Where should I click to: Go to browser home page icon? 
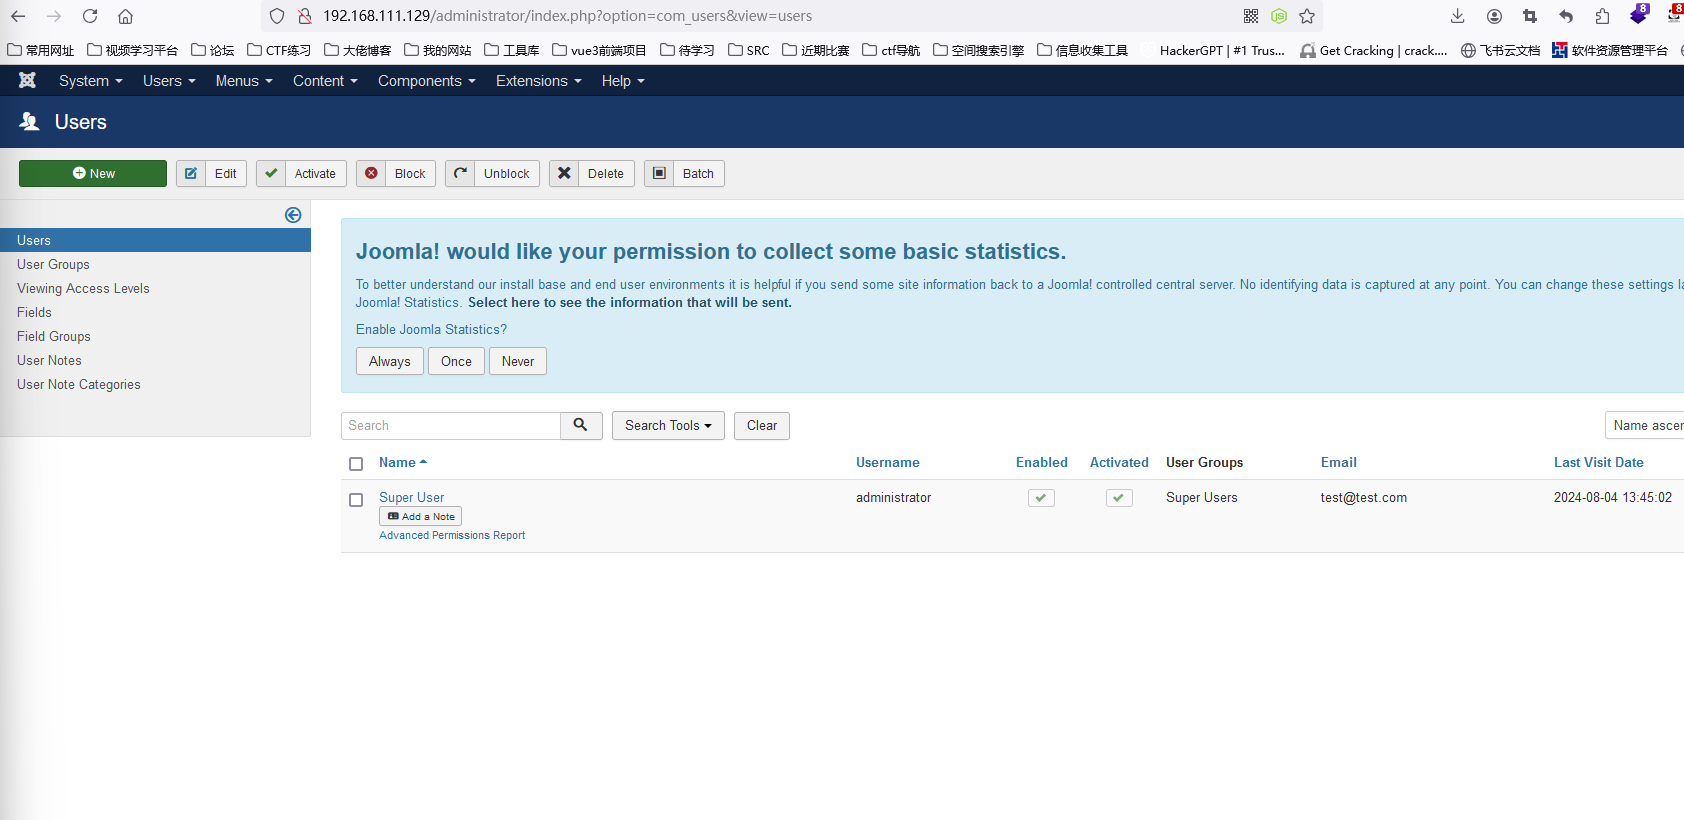tap(125, 16)
